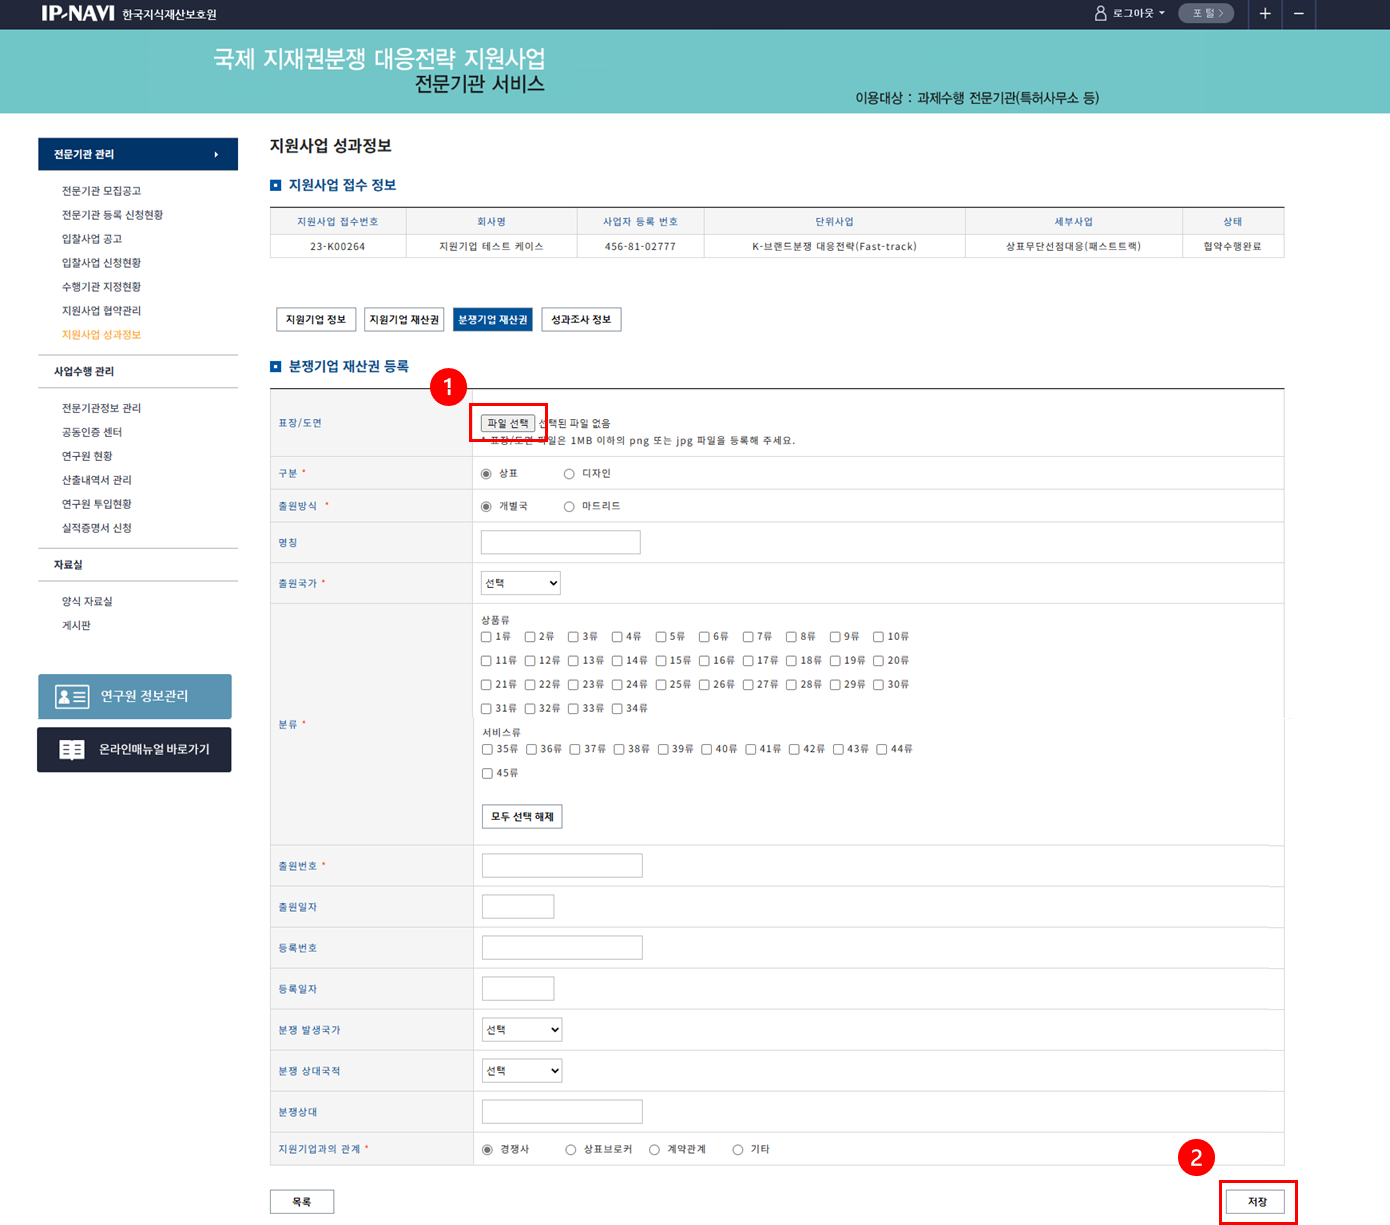Viewport: 1390px width, 1225px height.
Task: Select the 디자인 radio button
Action: pyautogui.click(x=569, y=474)
